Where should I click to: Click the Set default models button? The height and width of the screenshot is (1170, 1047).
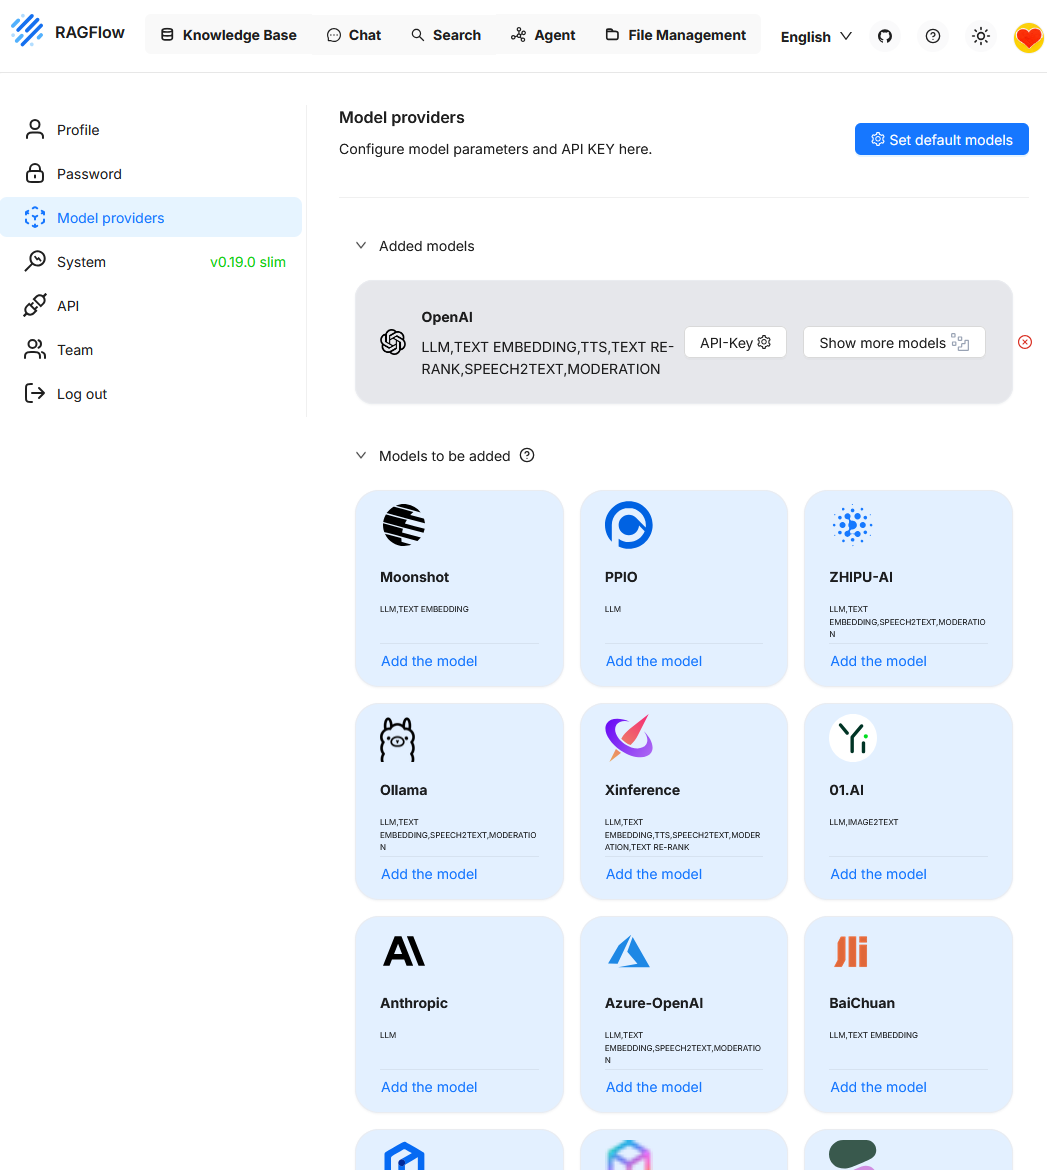(x=941, y=140)
